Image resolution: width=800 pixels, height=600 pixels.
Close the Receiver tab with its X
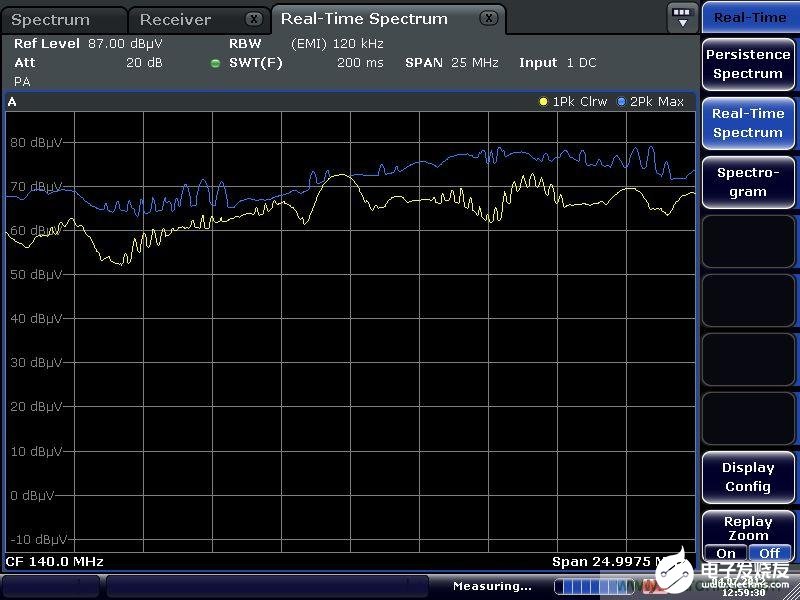pyautogui.click(x=254, y=19)
